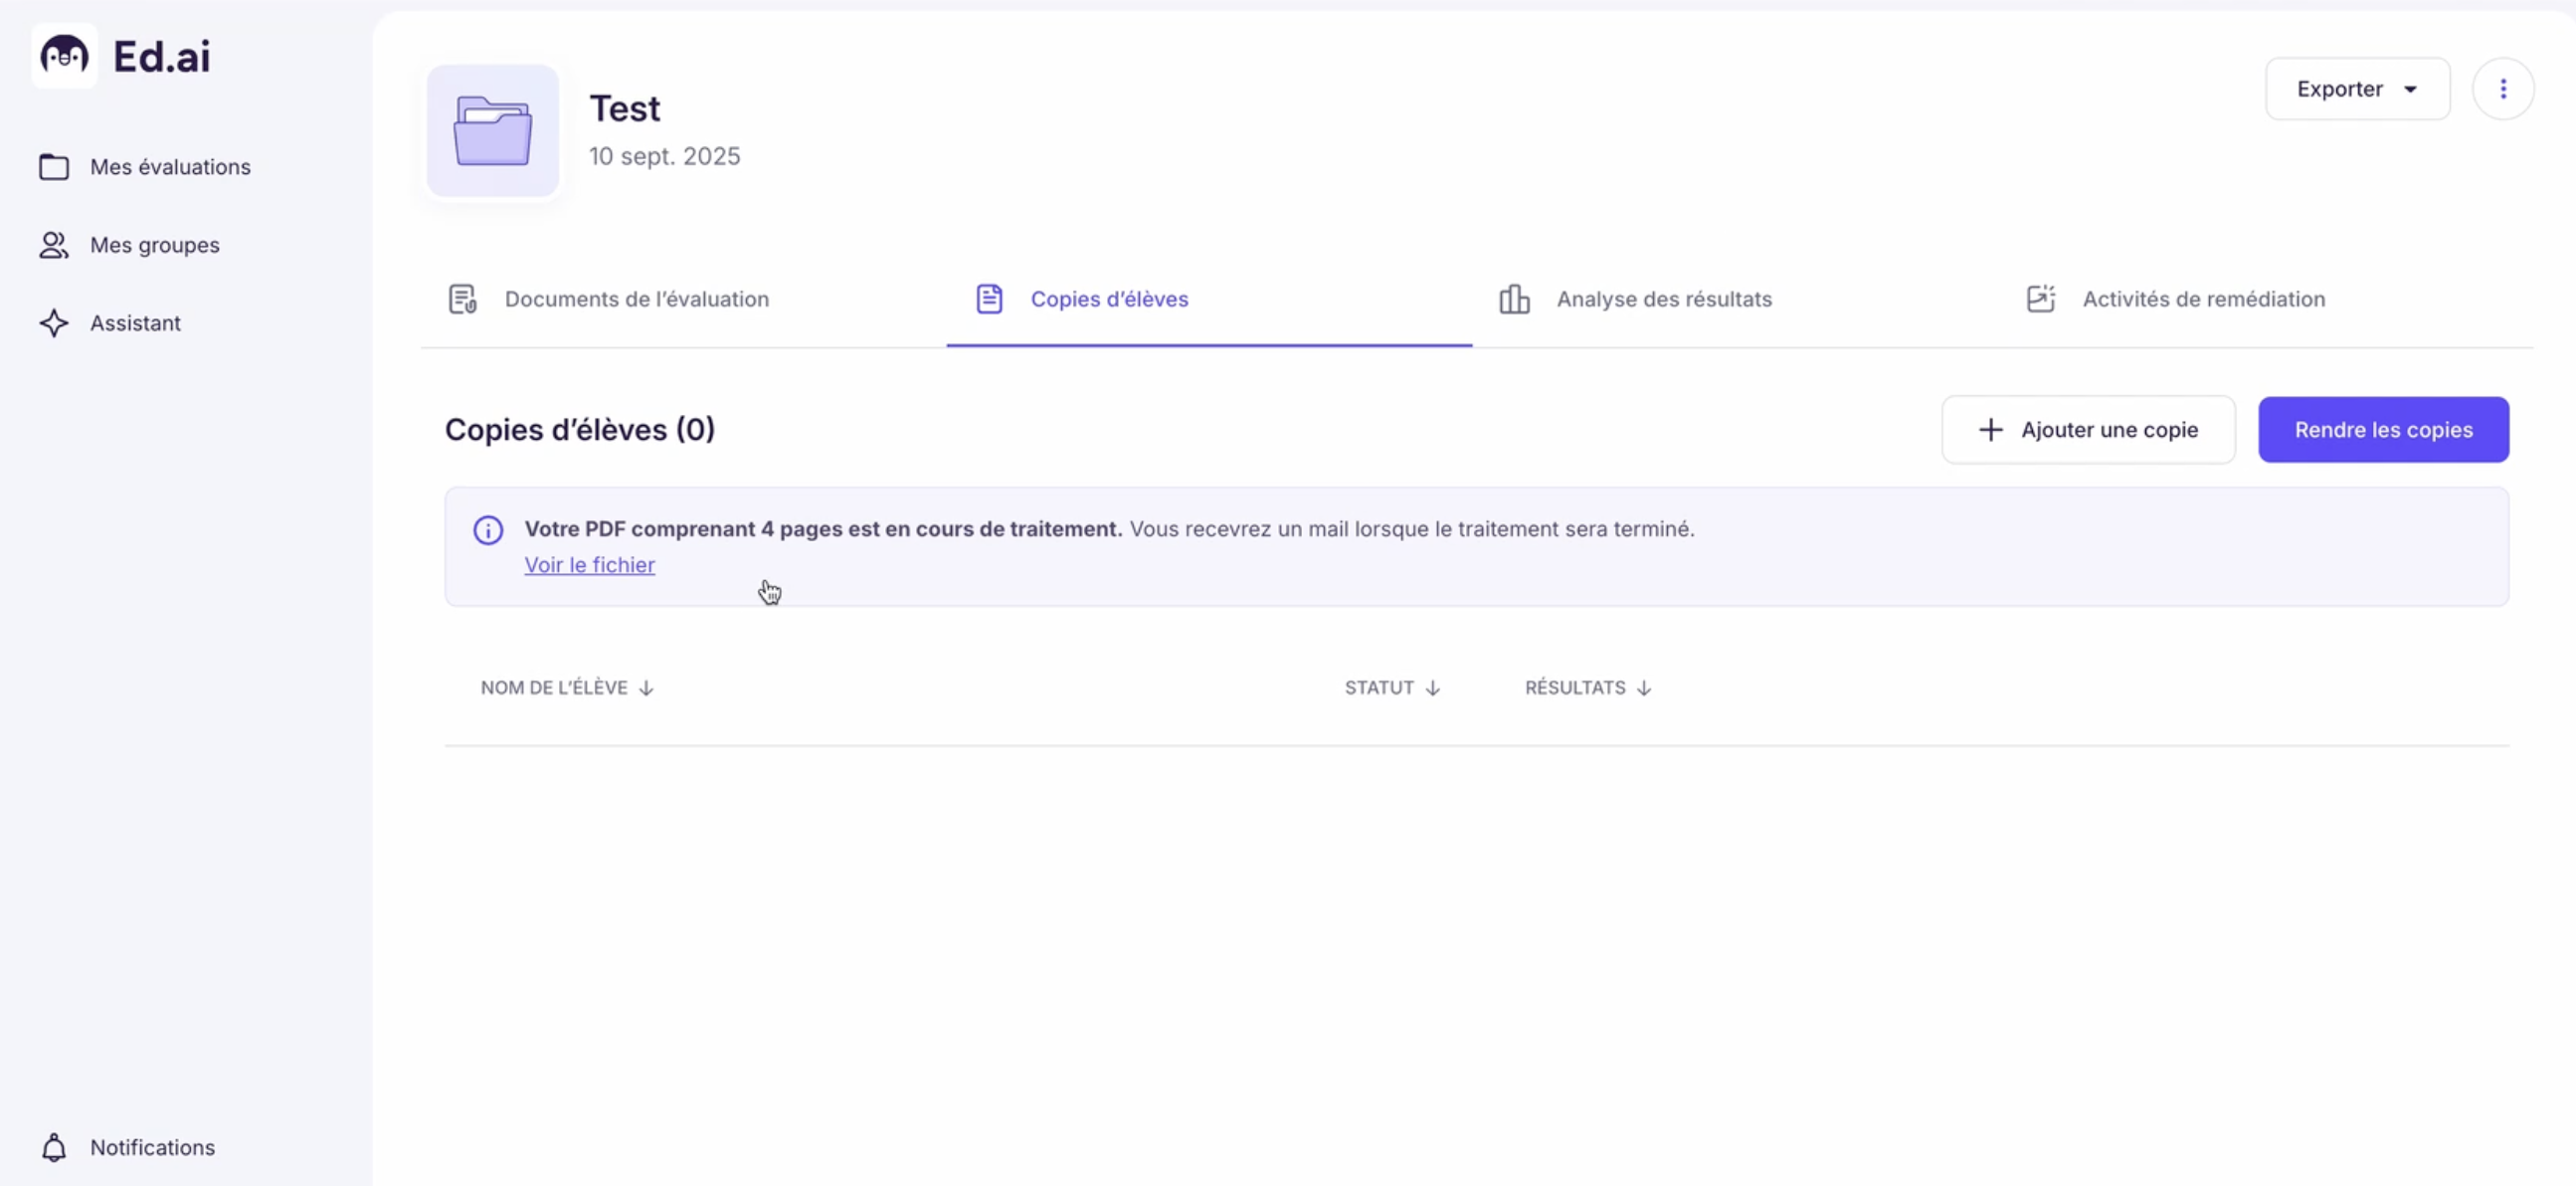
Task: Click the Mes groupes people icon
Action: [x=54, y=245]
